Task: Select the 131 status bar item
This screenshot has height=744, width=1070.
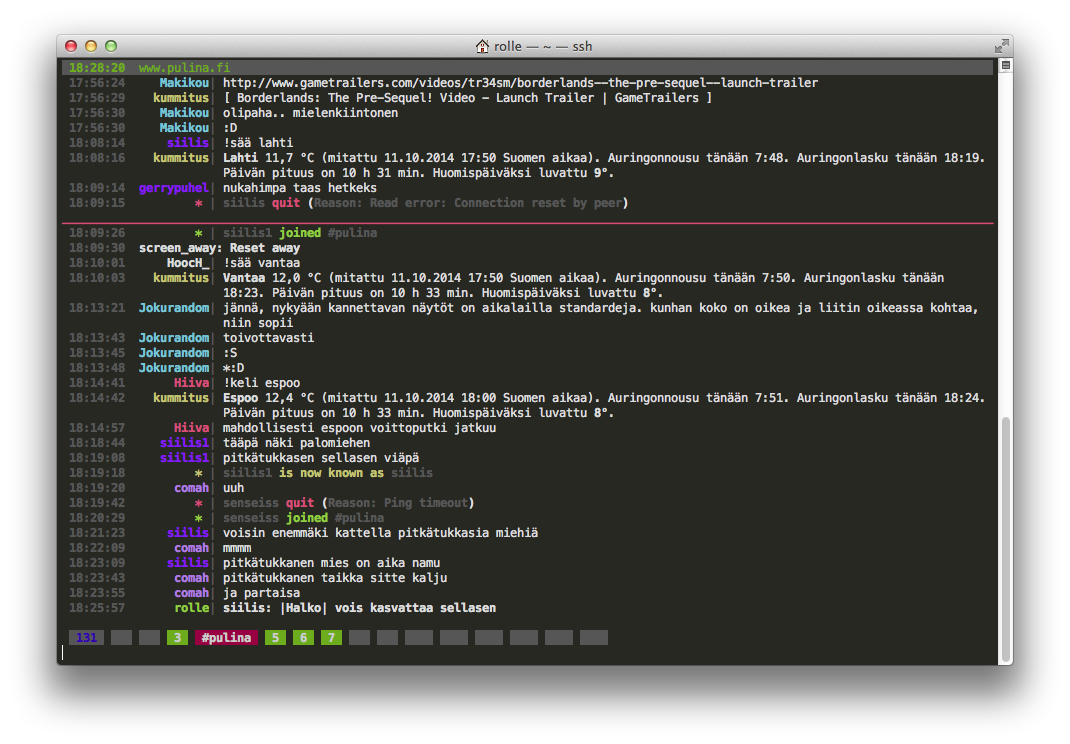Action: click(x=87, y=638)
